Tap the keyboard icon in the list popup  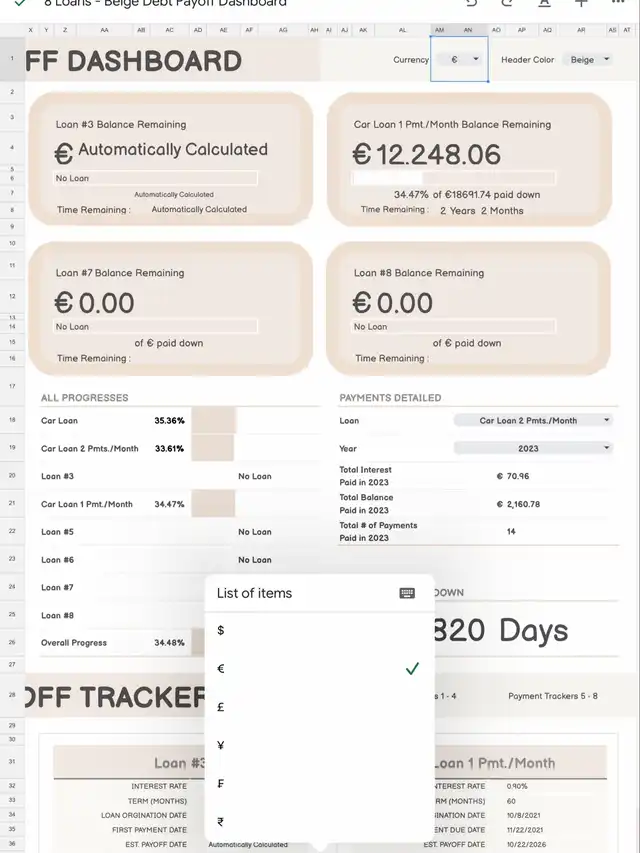[x=407, y=593]
